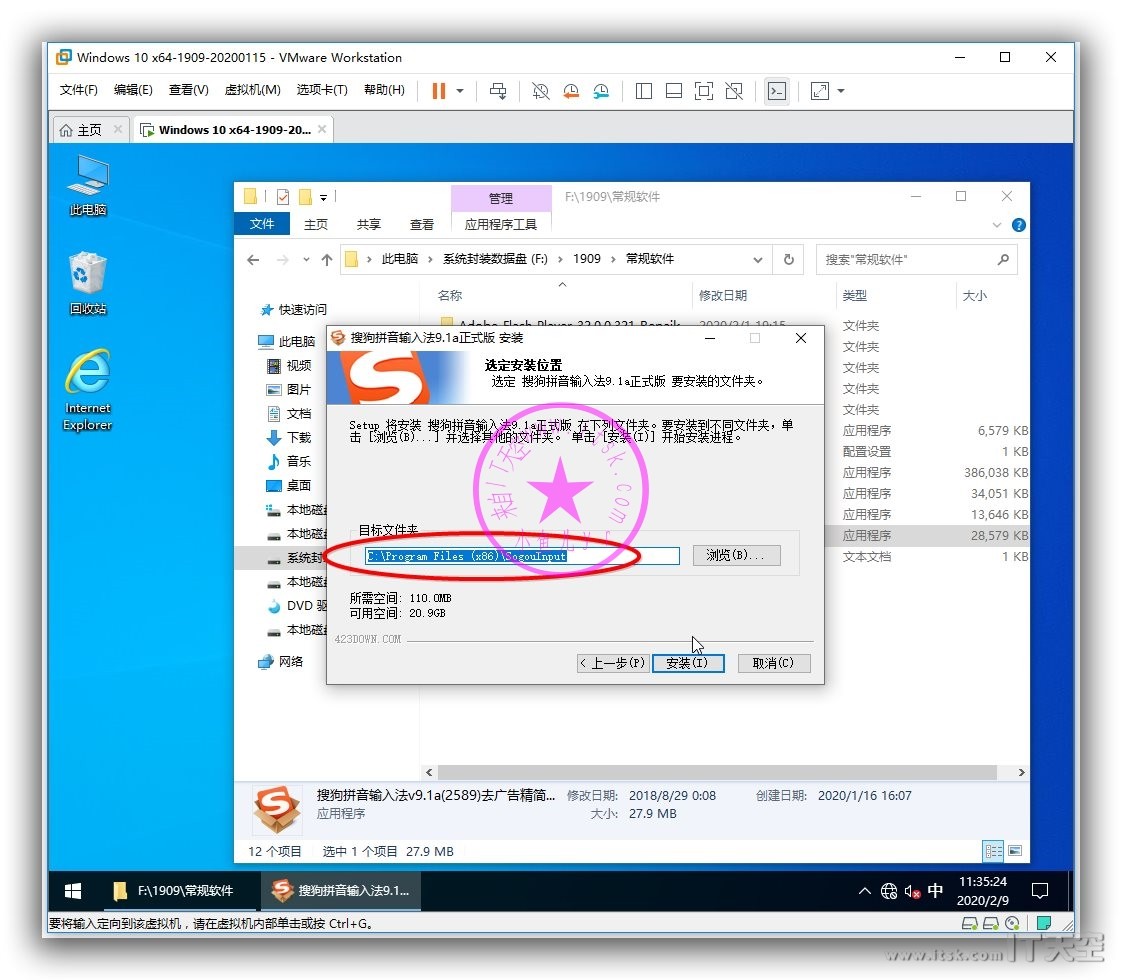Open the VMware 查看(V) menu

click(188, 89)
